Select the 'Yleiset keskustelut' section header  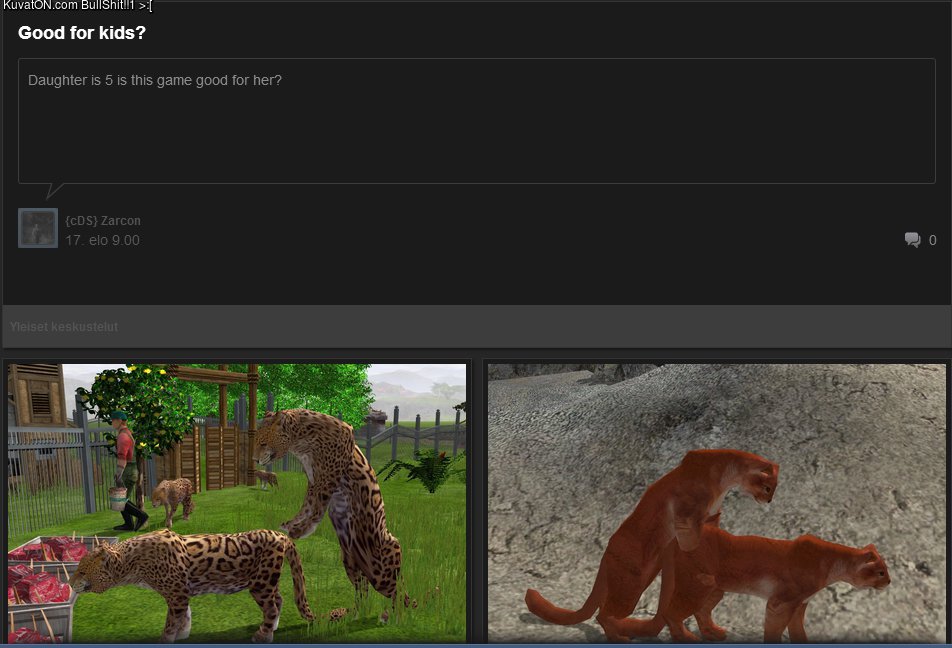click(x=64, y=327)
